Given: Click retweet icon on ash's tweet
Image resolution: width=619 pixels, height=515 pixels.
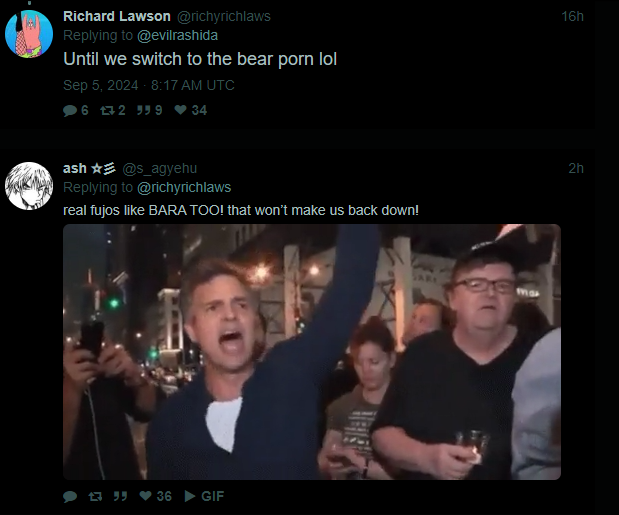Looking at the screenshot, I should (95, 496).
